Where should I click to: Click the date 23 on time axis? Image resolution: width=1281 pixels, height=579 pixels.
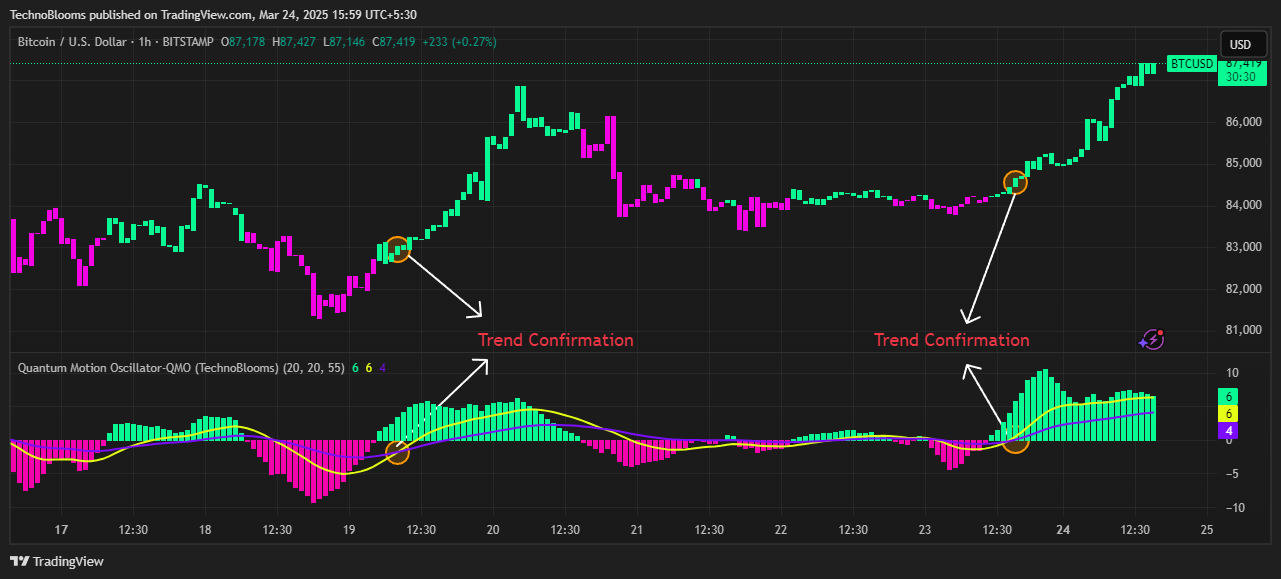[x=925, y=530]
